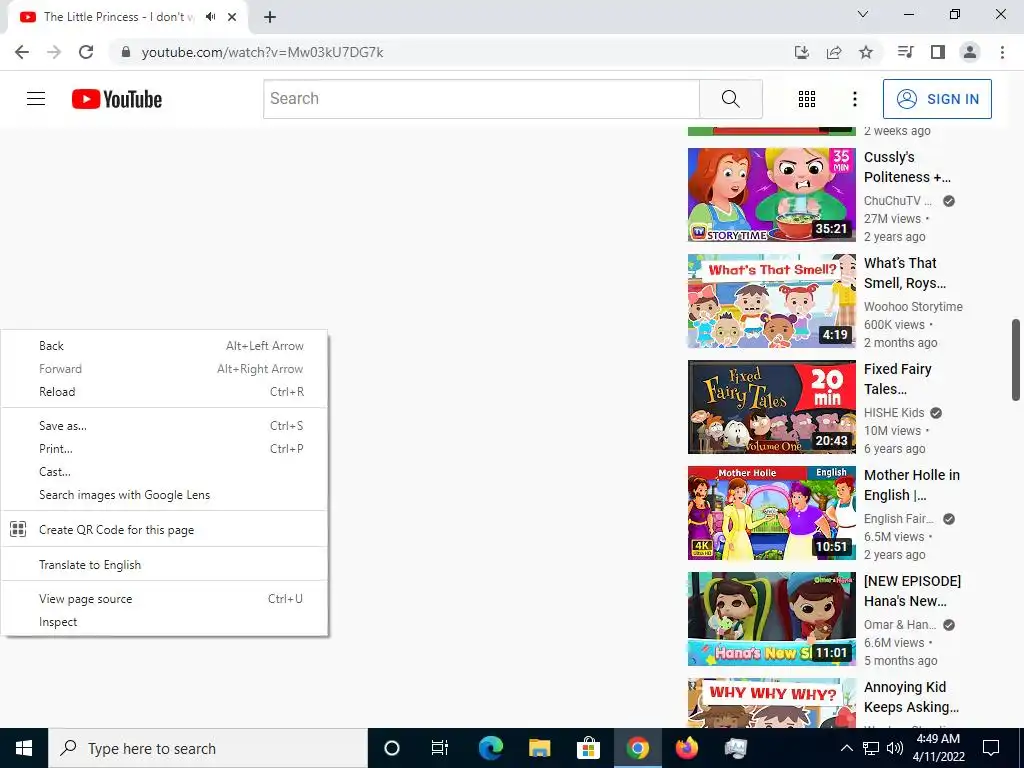1024x768 pixels.
Task: Select Inspect in the context menu
Action: [x=165, y=622]
